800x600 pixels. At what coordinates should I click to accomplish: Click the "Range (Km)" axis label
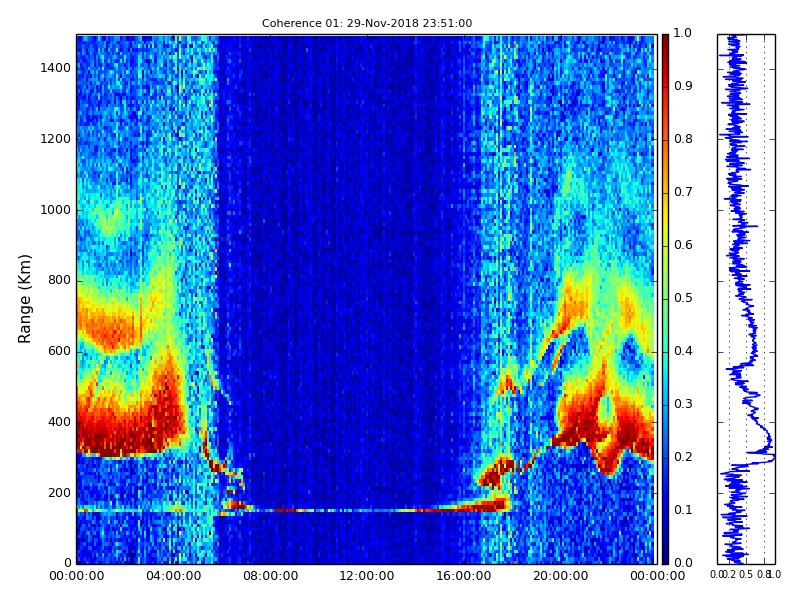click(24, 299)
